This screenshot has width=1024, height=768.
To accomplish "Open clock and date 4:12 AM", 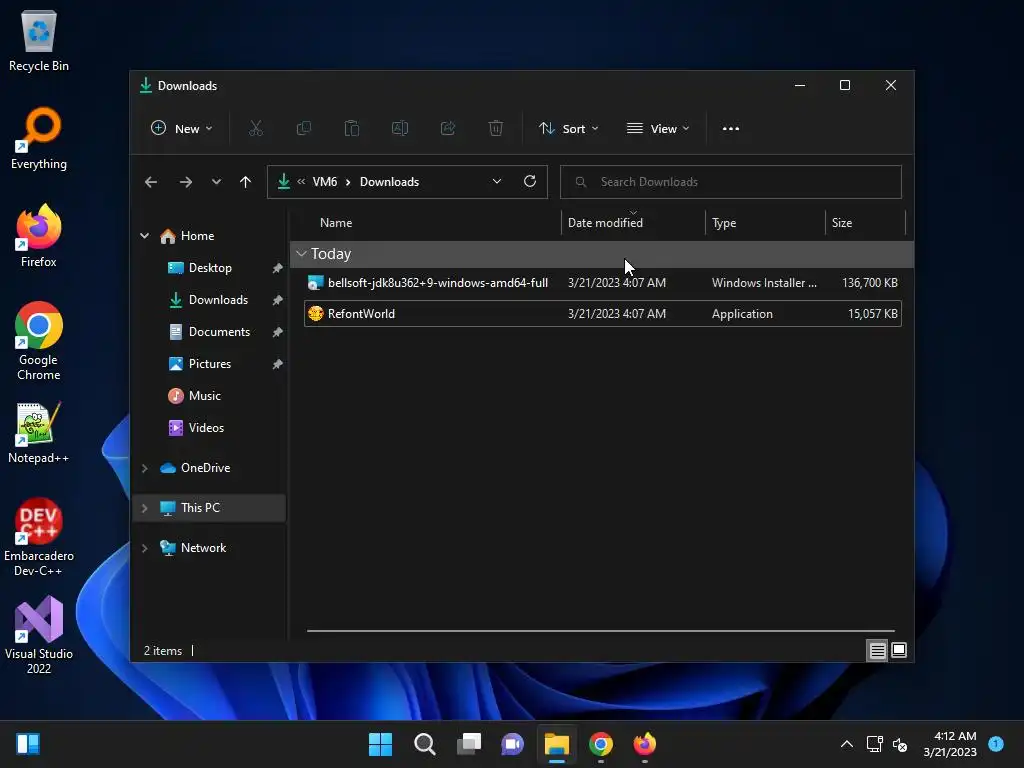I will [950, 744].
